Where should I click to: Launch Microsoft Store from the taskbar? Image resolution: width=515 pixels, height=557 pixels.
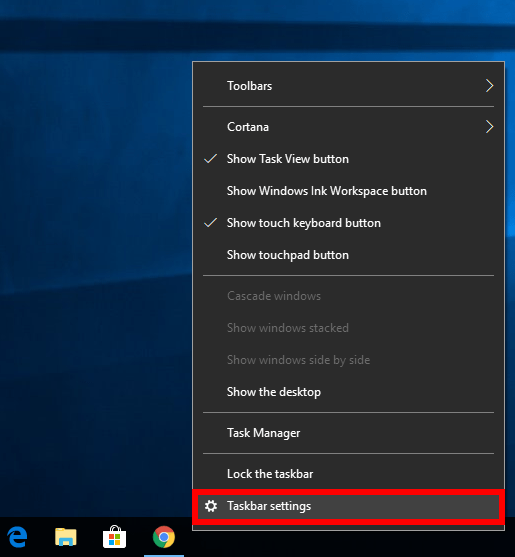coord(114,537)
